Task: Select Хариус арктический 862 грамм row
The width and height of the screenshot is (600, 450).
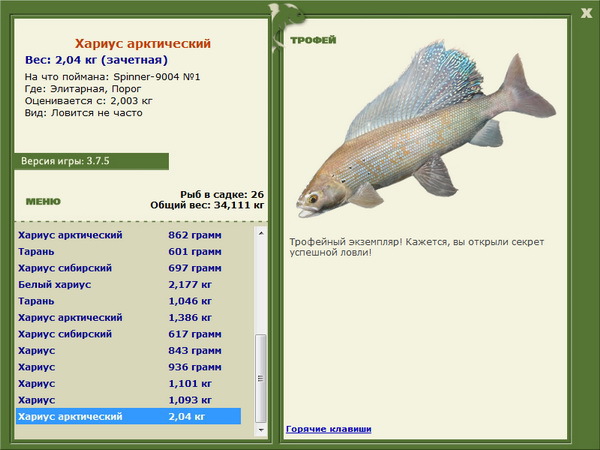Action: pyautogui.click(x=128, y=235)
